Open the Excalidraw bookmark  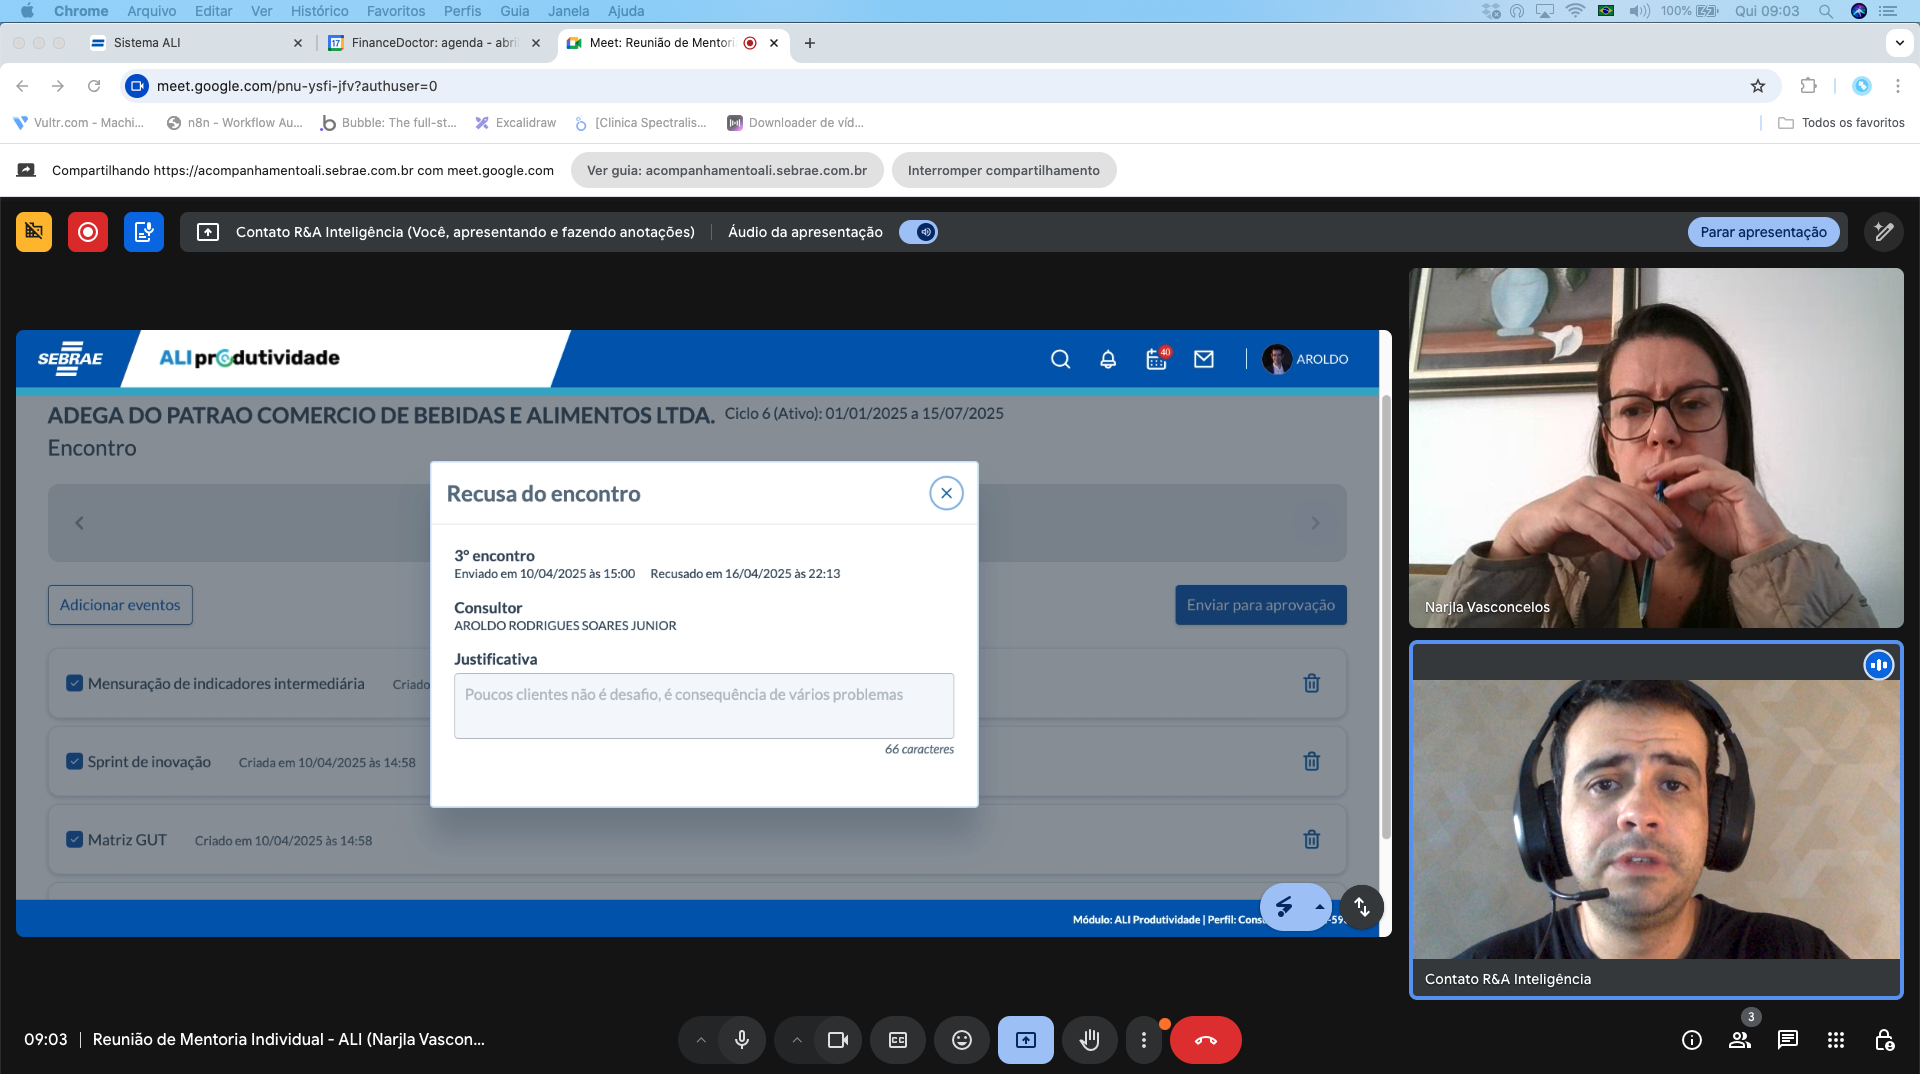point(516,123)
